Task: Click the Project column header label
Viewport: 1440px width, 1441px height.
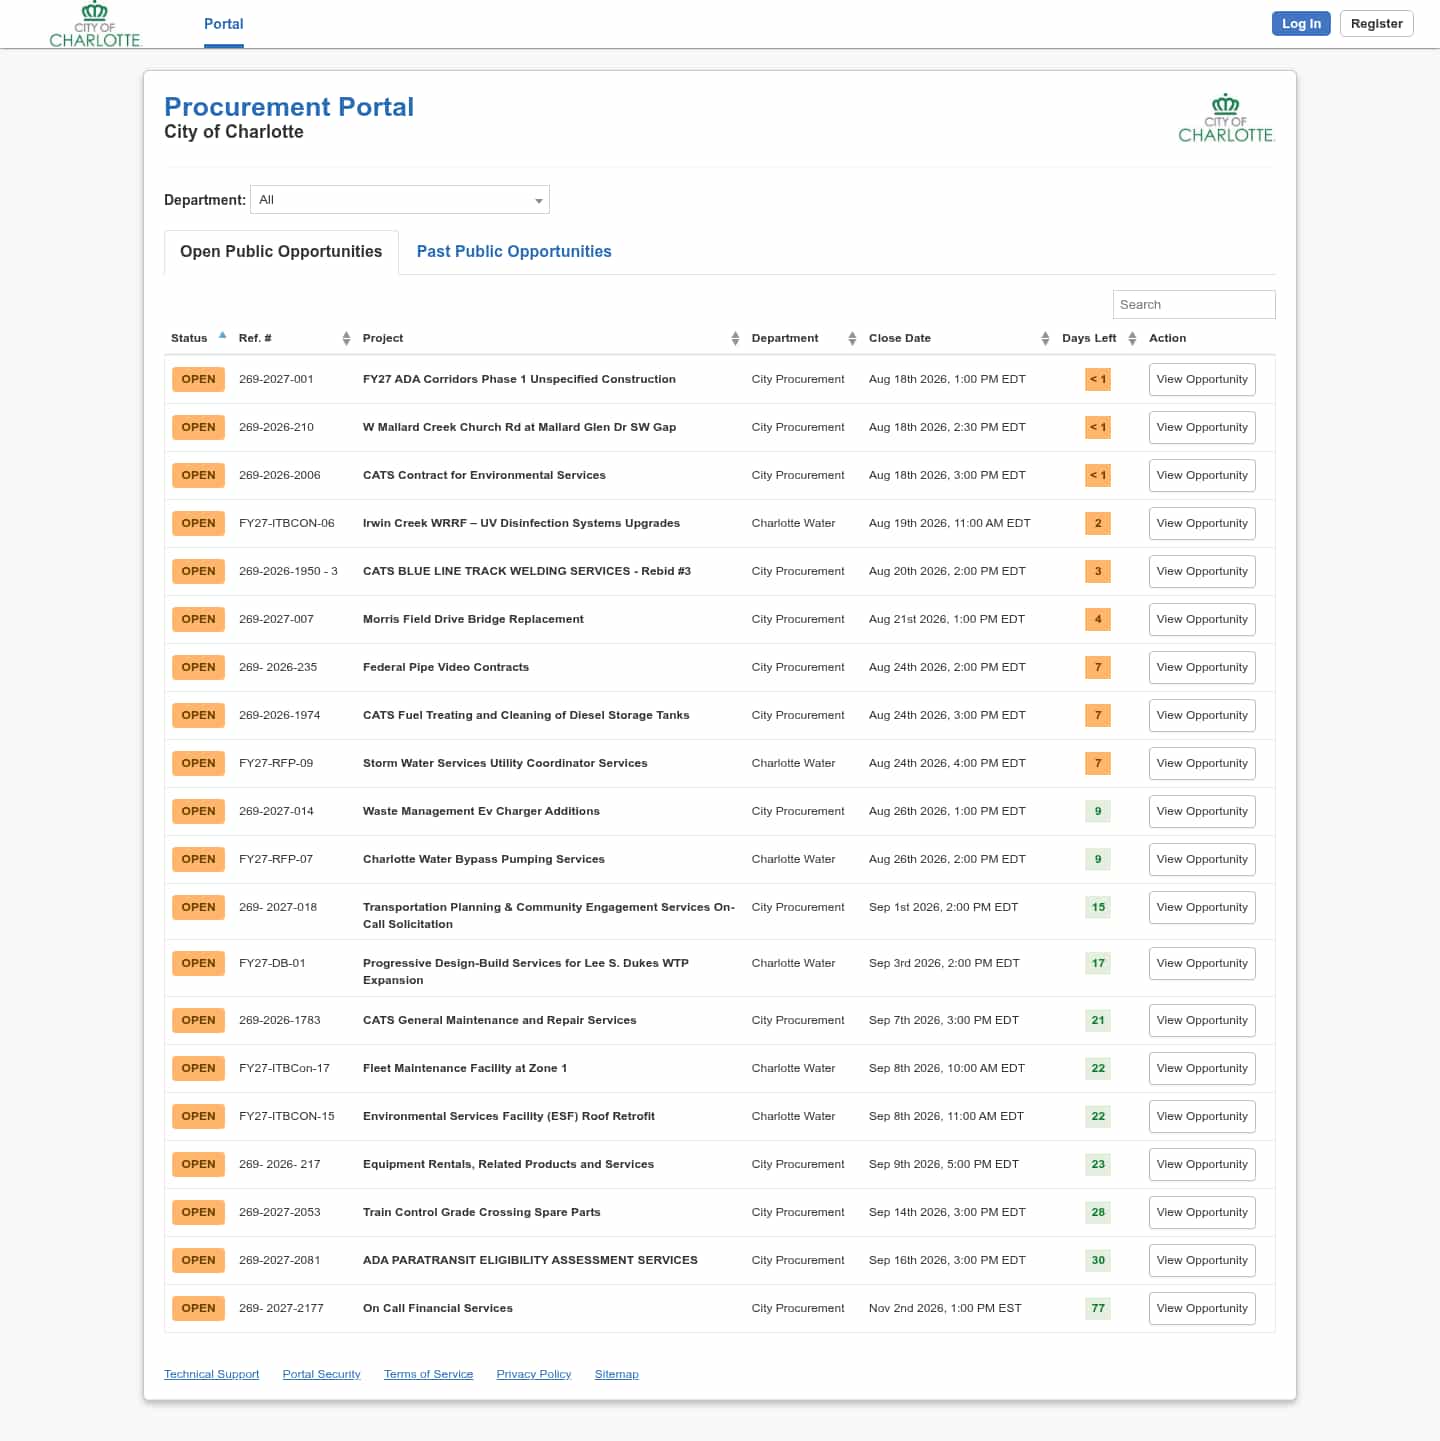Action: point(383,338)
